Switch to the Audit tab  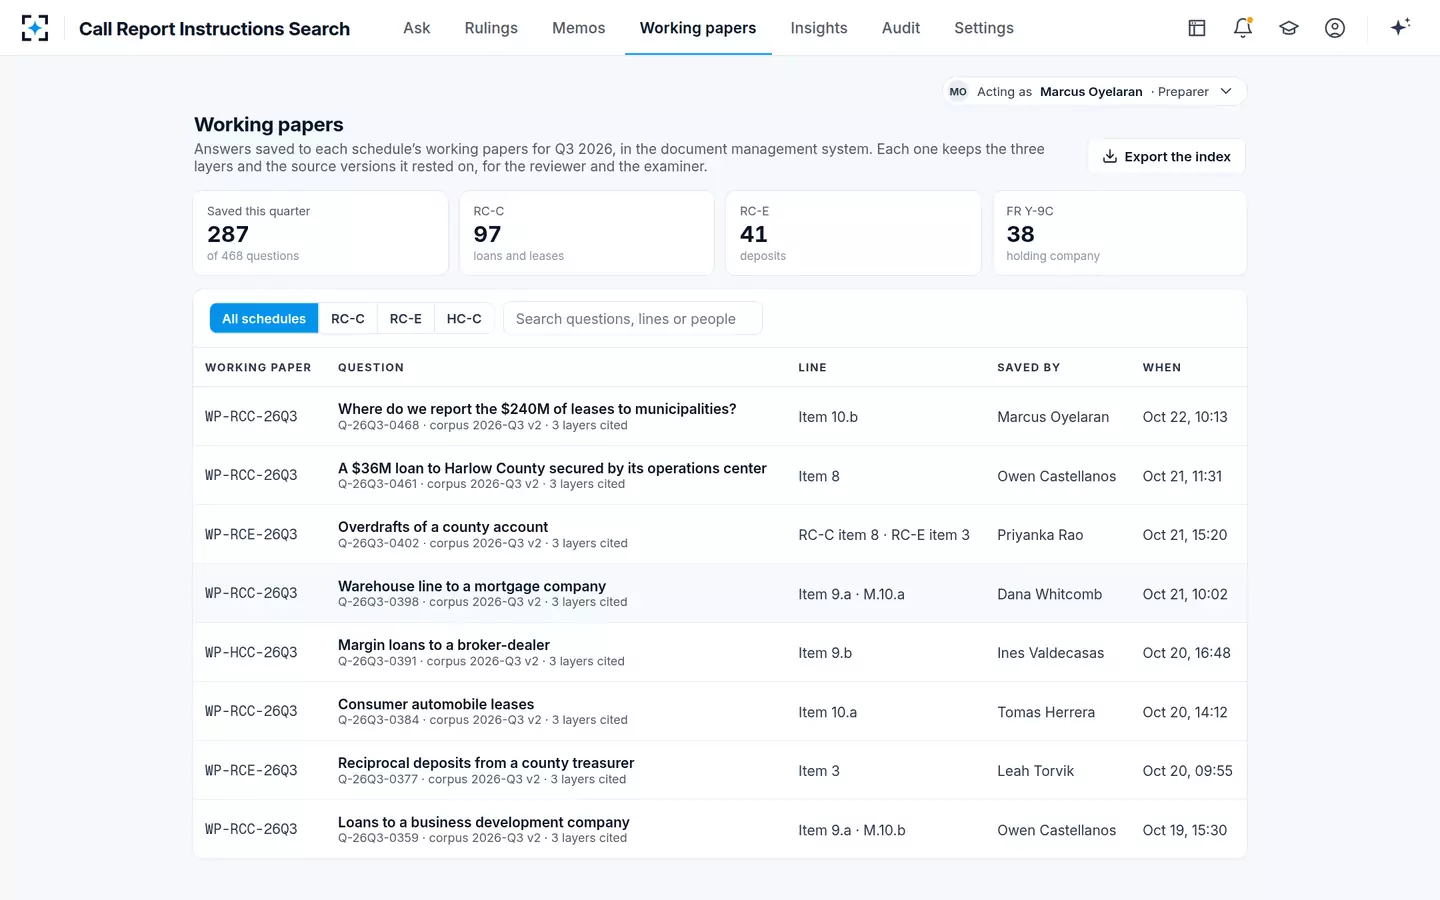tap(901, 28)
